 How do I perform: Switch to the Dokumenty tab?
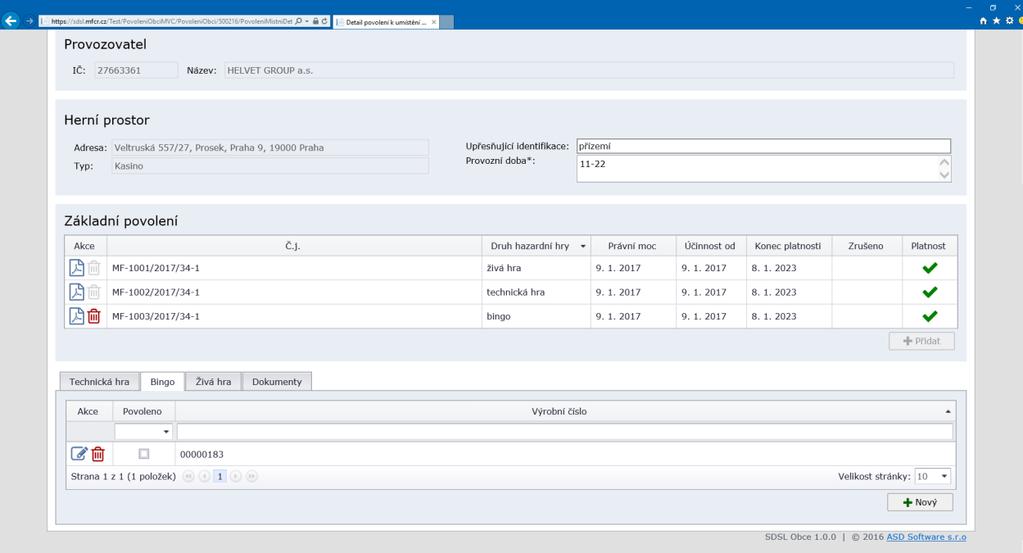[277, 381]
